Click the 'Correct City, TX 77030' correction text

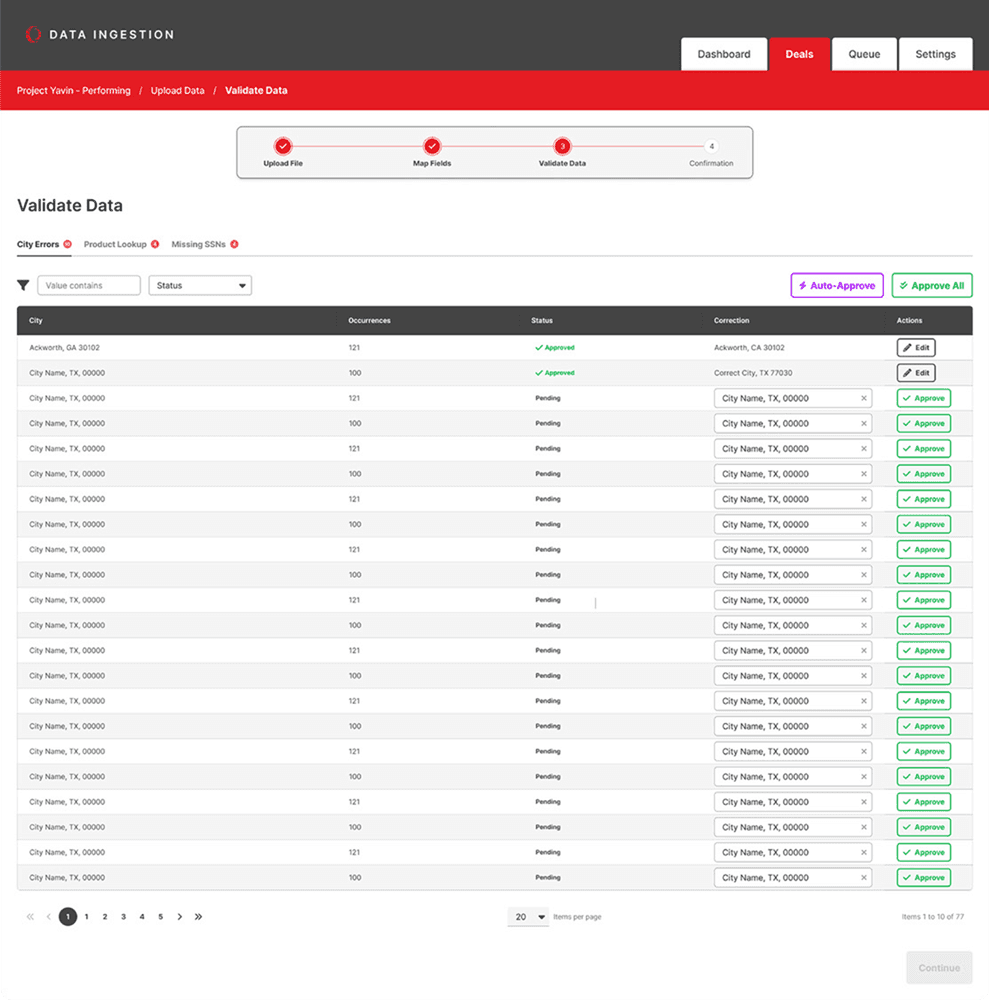point(753,372)
